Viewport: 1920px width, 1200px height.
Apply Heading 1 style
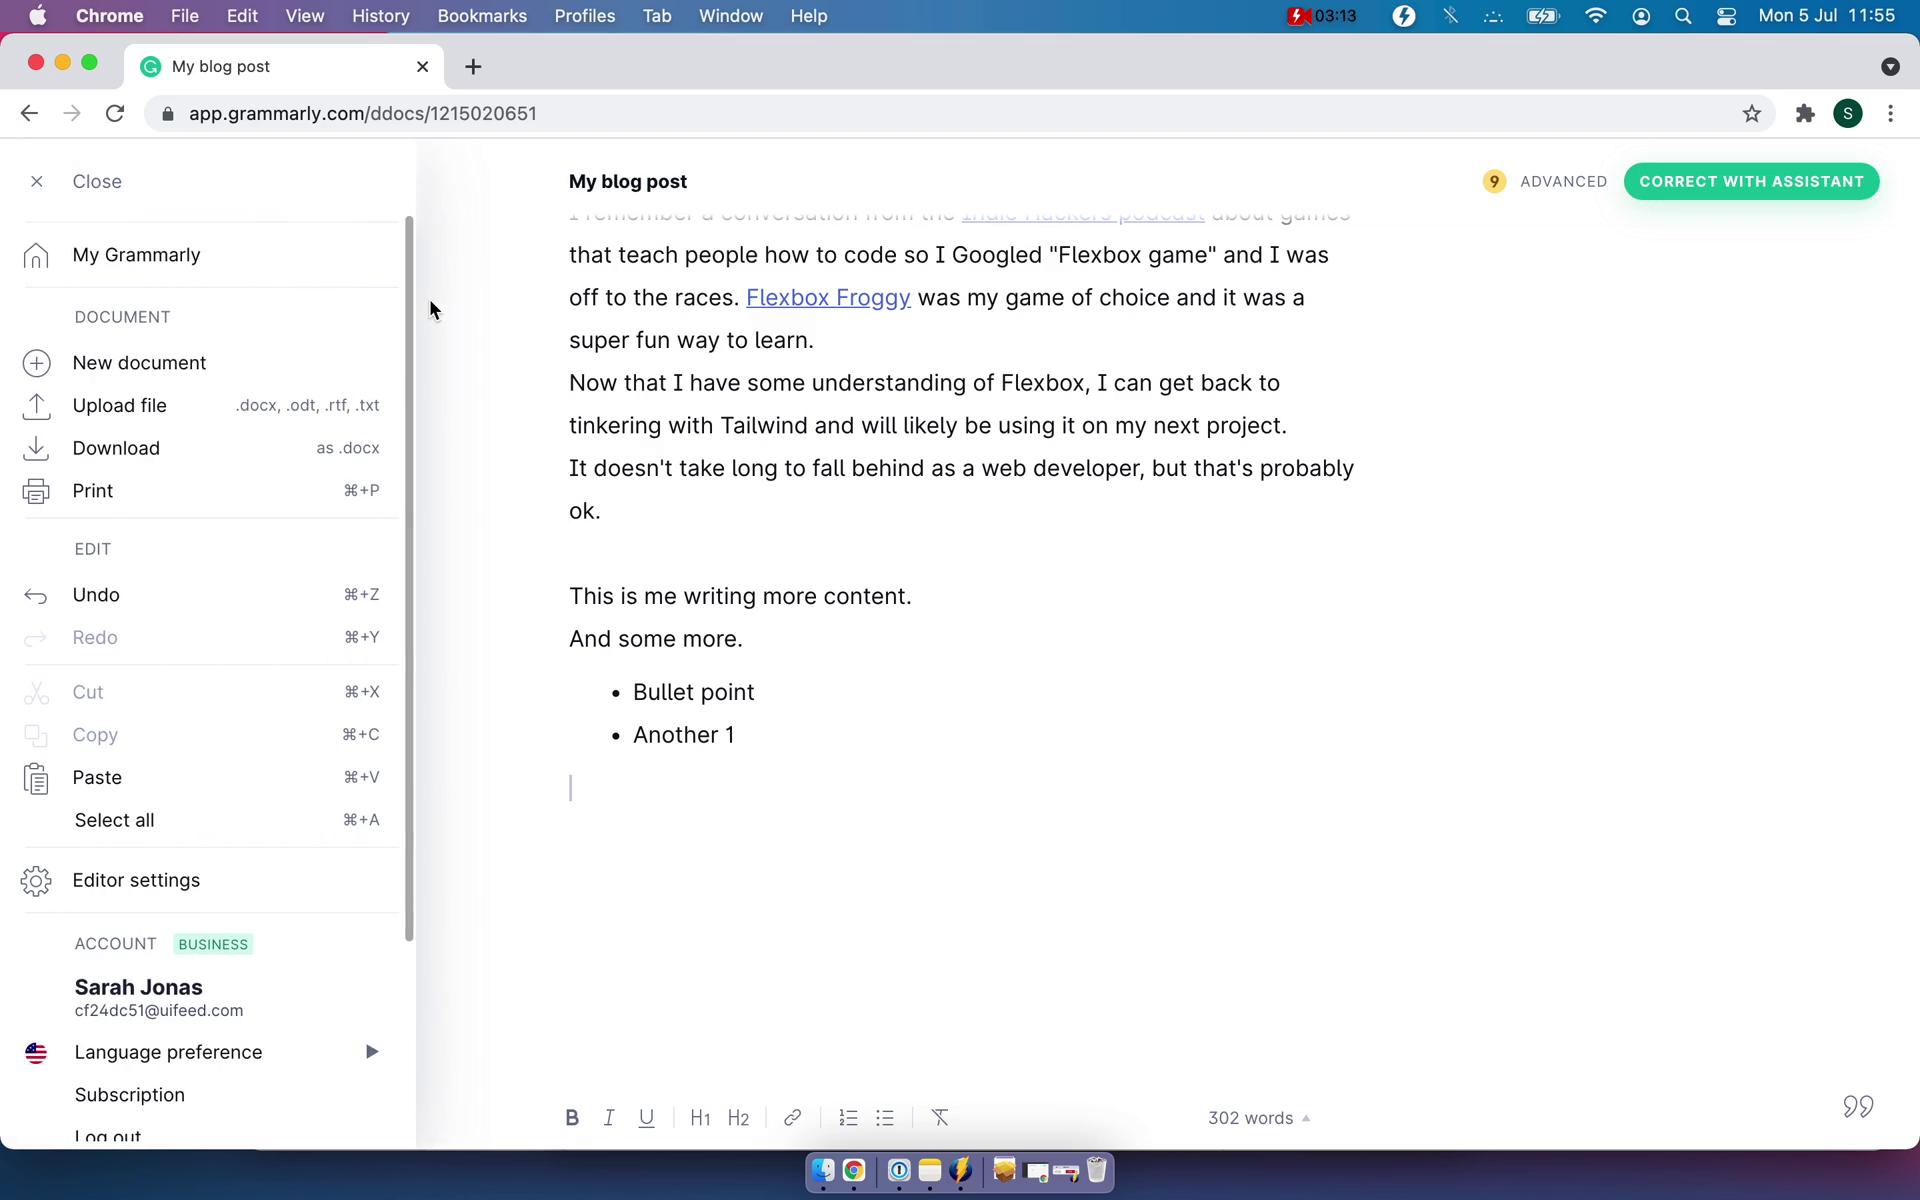coord(700,1118)
